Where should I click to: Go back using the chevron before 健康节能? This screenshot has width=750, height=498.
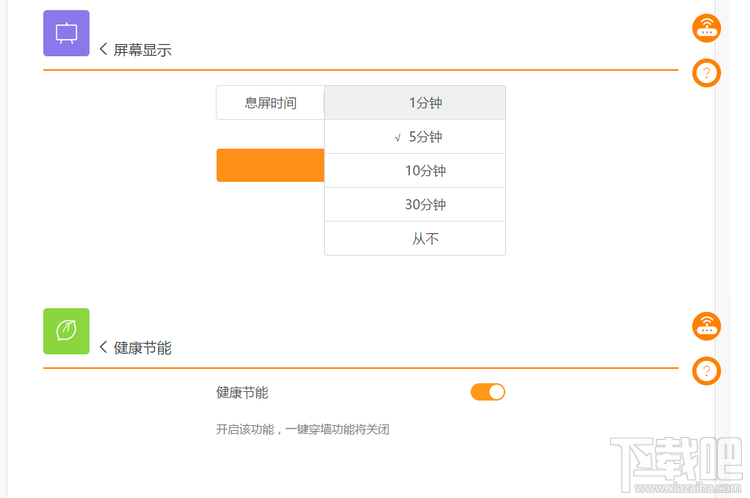point(103,347)
